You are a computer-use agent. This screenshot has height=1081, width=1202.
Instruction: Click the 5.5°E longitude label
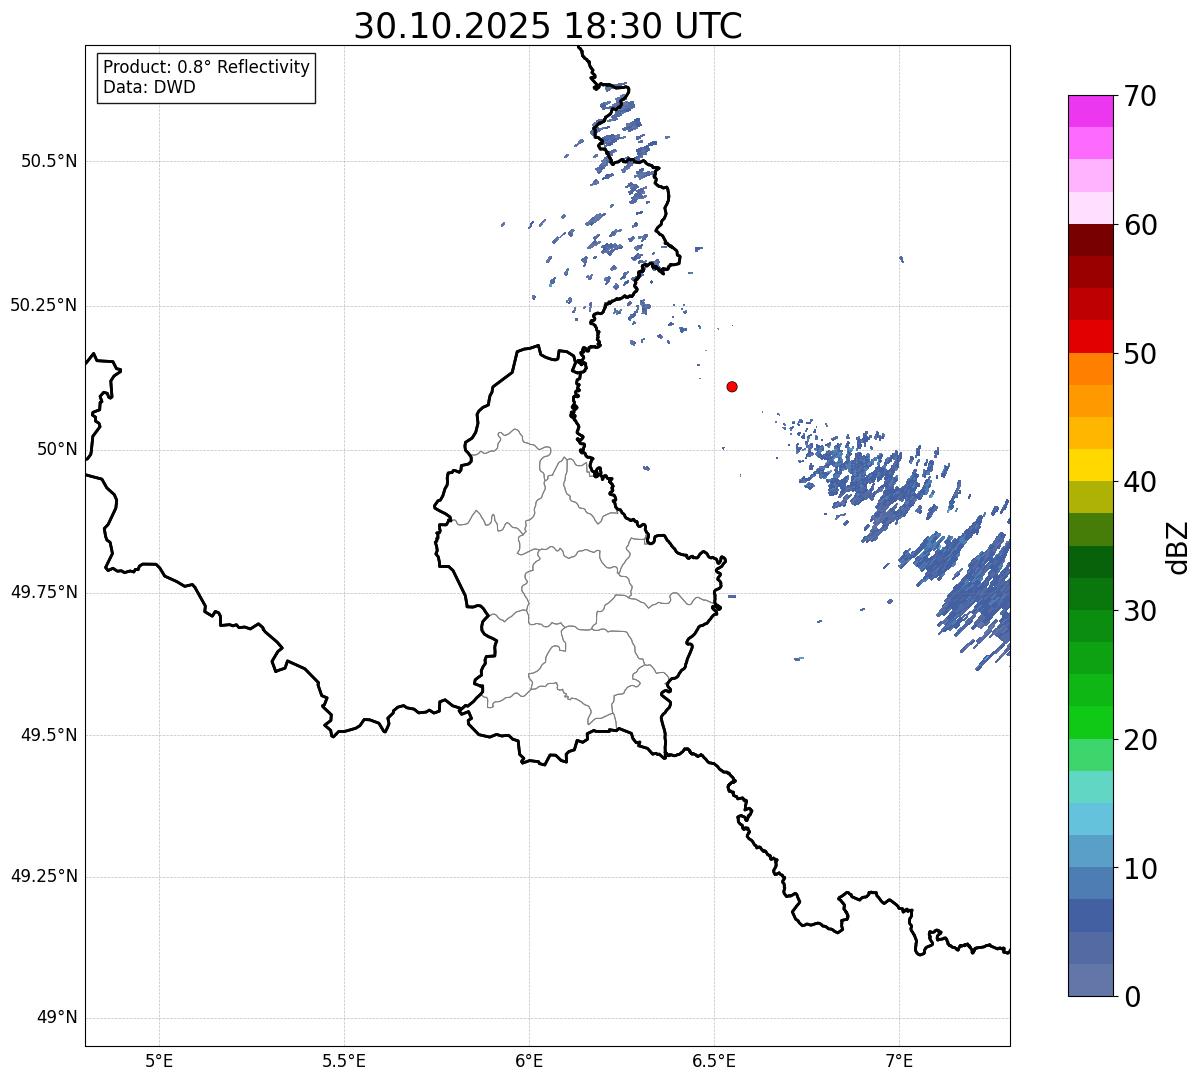pos(344,1060)
